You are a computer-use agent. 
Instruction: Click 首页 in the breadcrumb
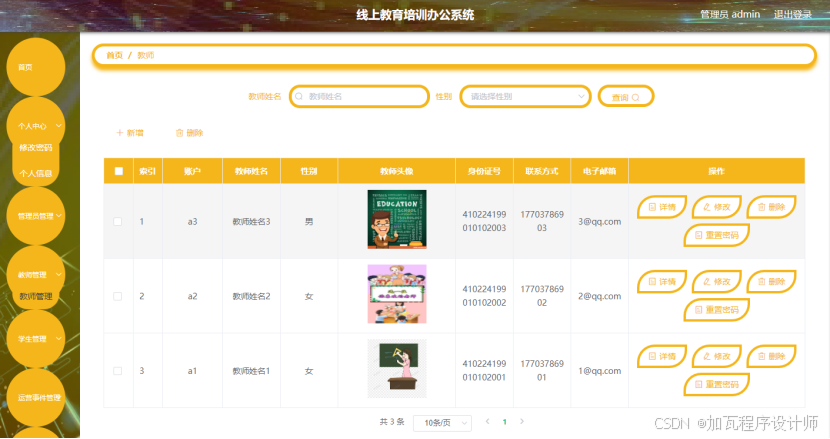coord(114,55)
